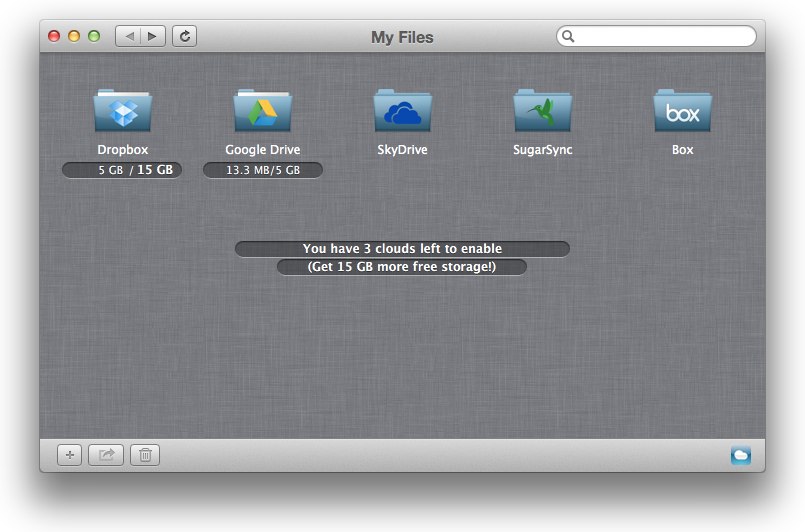Click the cloud icon in bottom bar

tap(741, 455)
